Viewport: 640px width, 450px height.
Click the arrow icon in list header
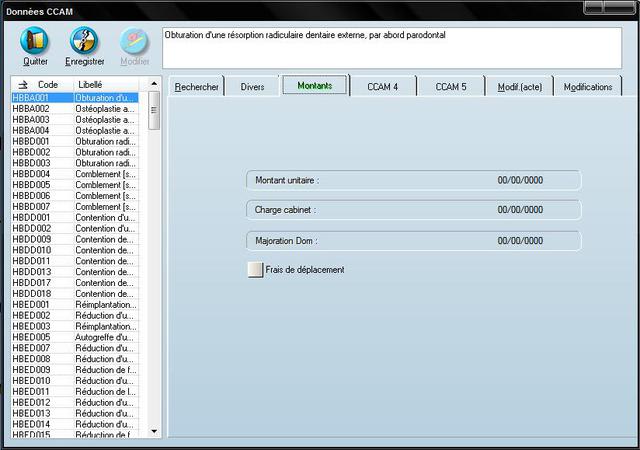pos(23,85)
